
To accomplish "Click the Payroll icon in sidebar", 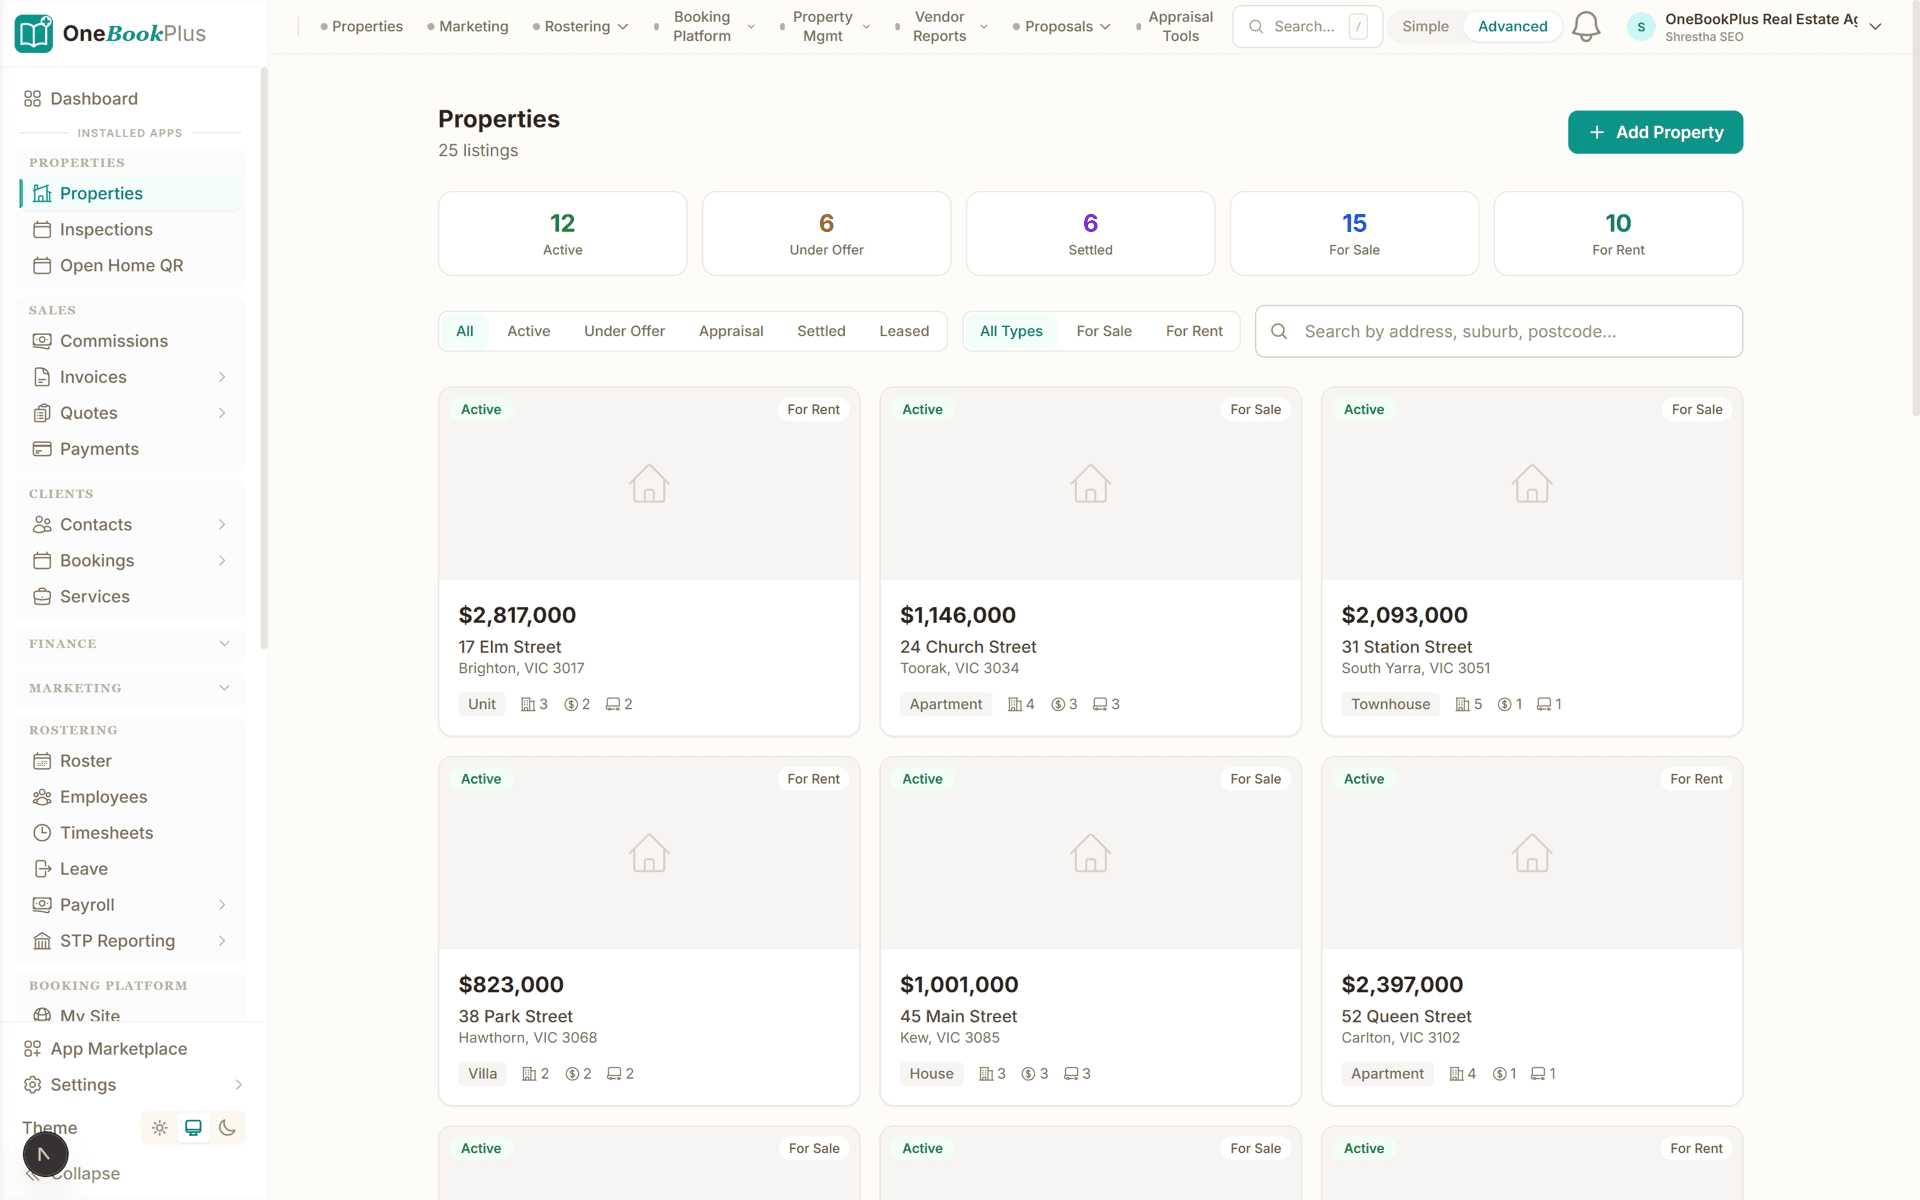I will [x=42, y=905].
